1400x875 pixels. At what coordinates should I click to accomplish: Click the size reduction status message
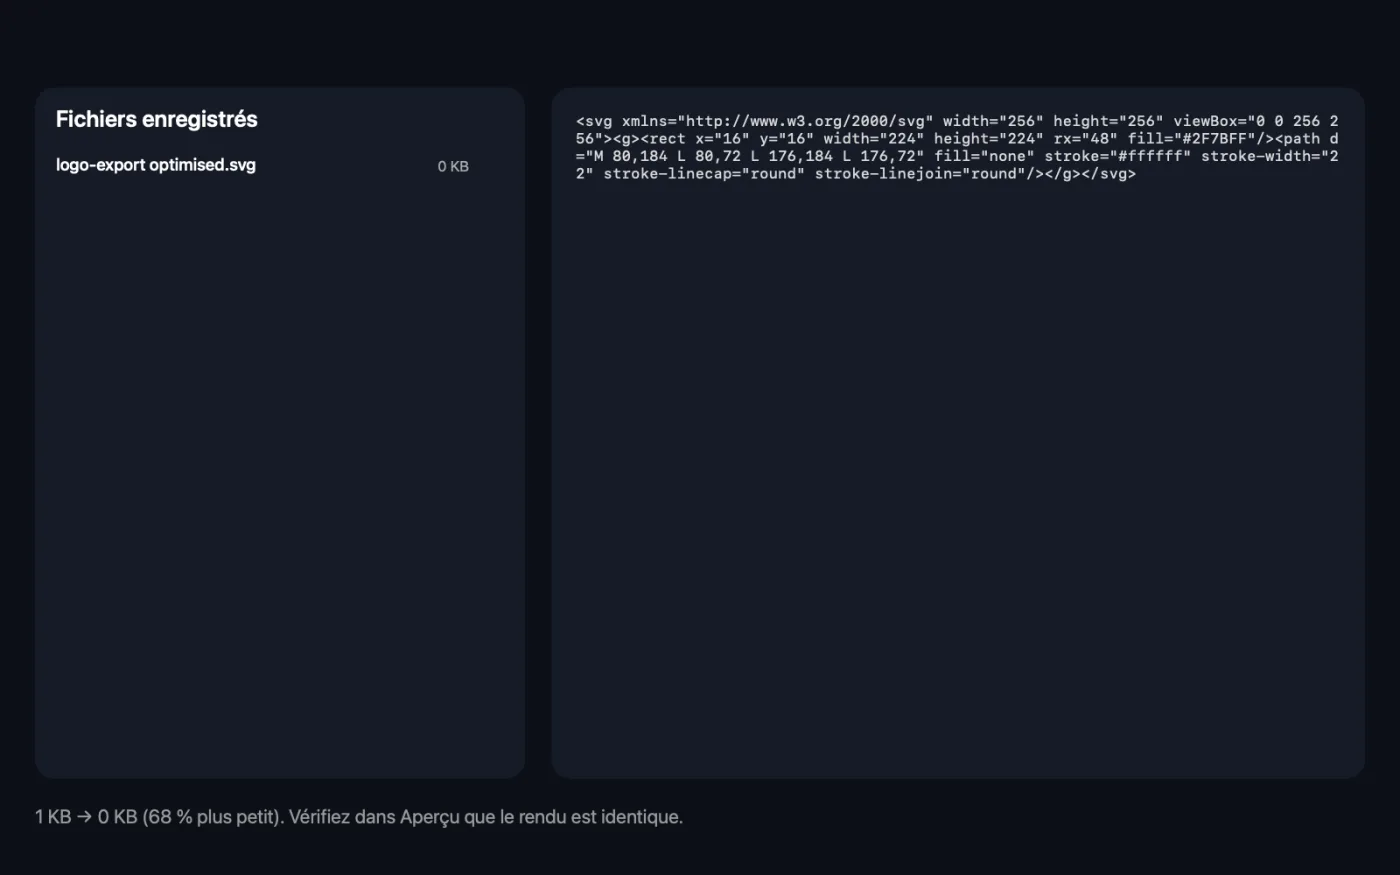[359, 817]
